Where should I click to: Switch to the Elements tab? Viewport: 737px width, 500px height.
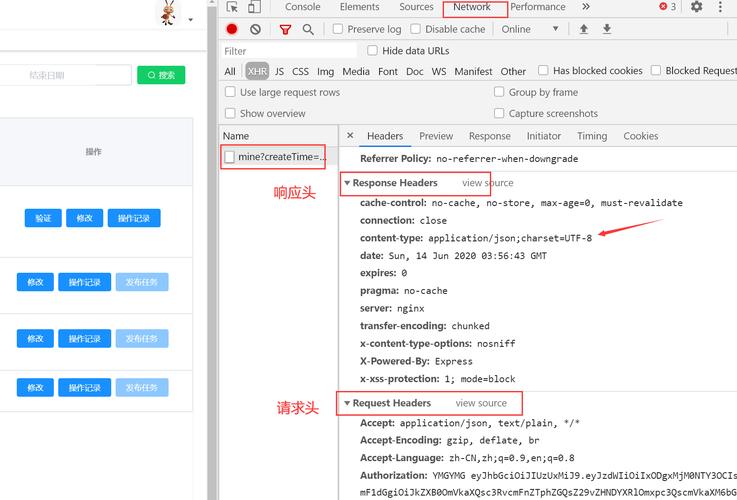[359, 7]
